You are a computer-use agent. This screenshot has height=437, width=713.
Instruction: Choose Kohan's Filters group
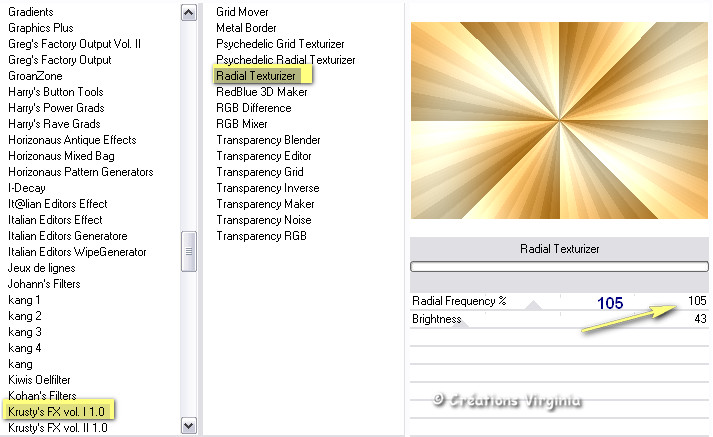coord(42,396)
